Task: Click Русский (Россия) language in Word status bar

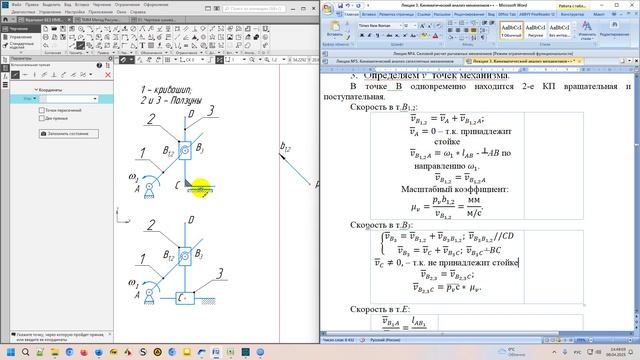Action: pyautogui.click(x=385, y=340)
